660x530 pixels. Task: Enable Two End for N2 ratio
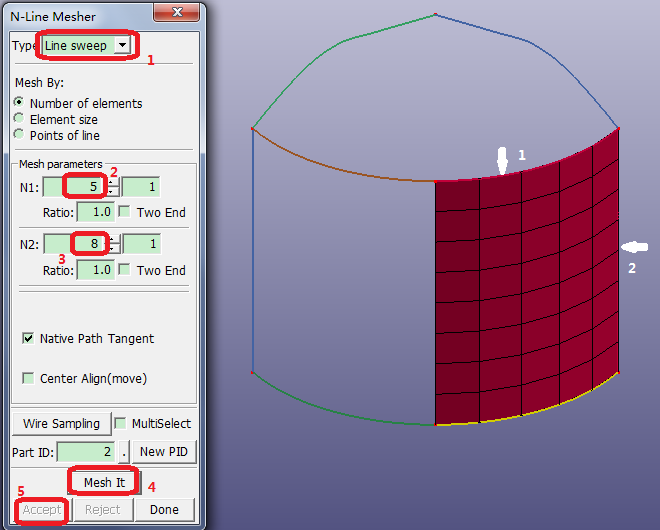click(125, 270)
